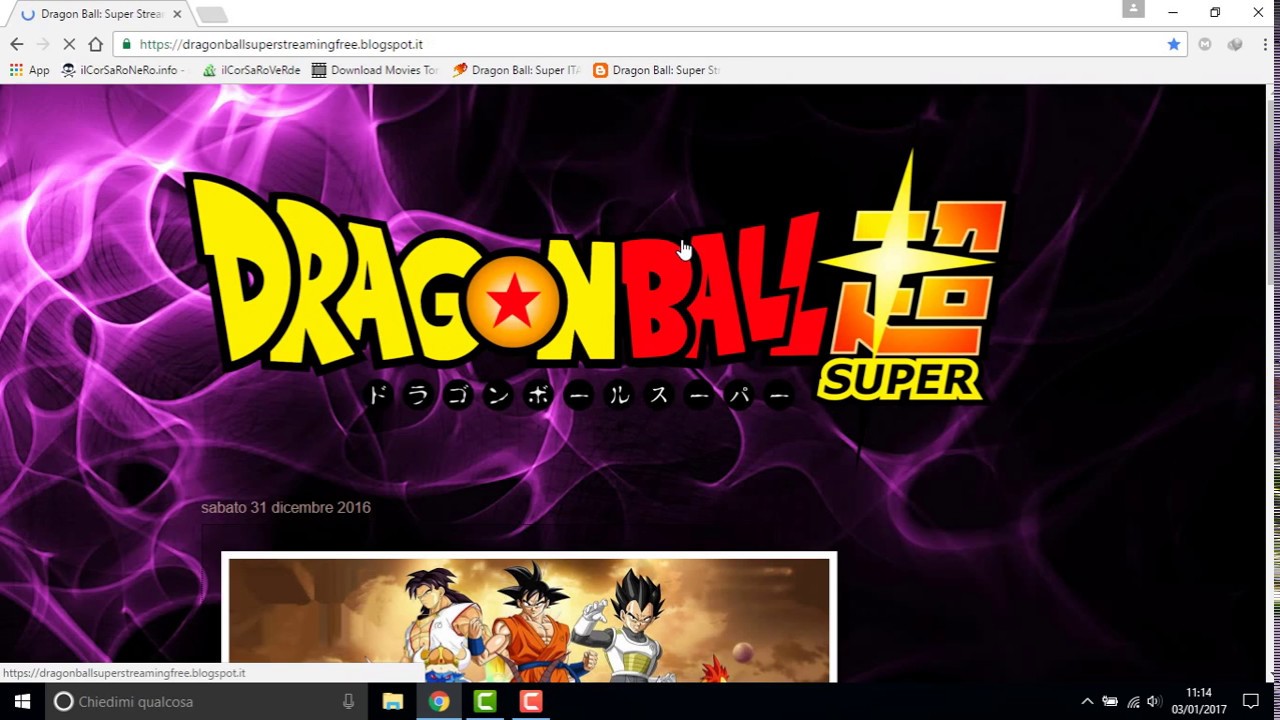Click the battery status tray icon

pos(1110,701)
